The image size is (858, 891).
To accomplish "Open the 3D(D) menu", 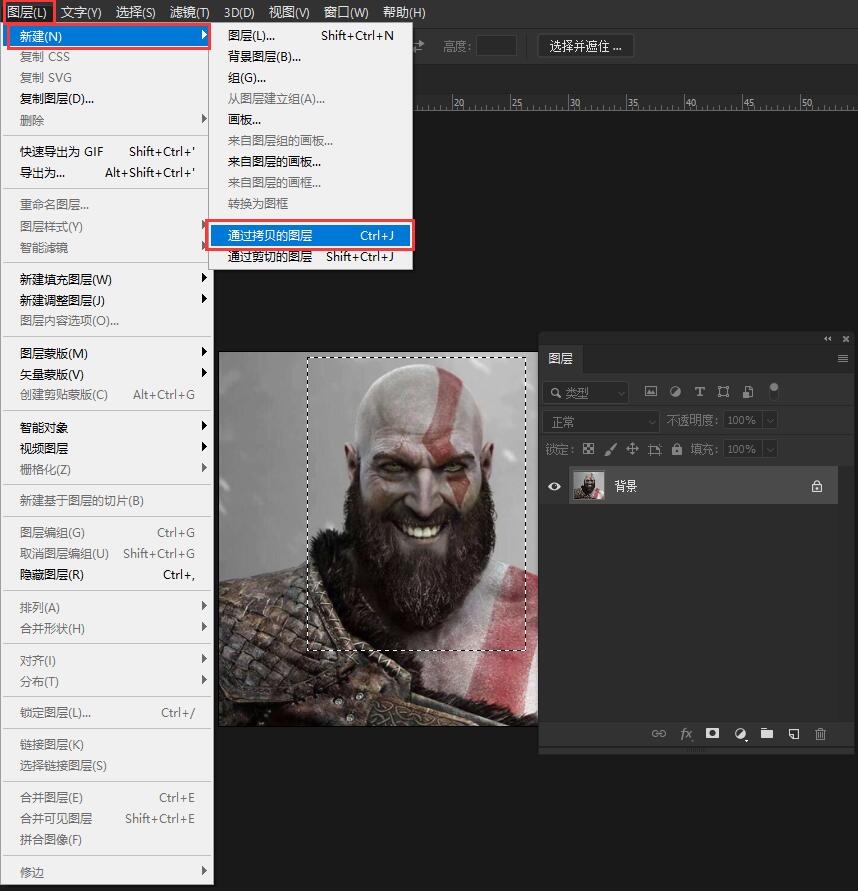I will 239,12.
